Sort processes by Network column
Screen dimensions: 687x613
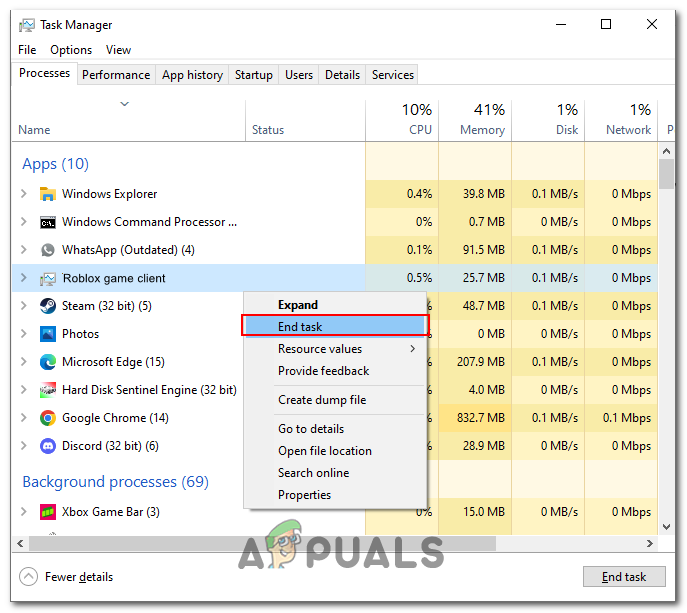point(621,121)
